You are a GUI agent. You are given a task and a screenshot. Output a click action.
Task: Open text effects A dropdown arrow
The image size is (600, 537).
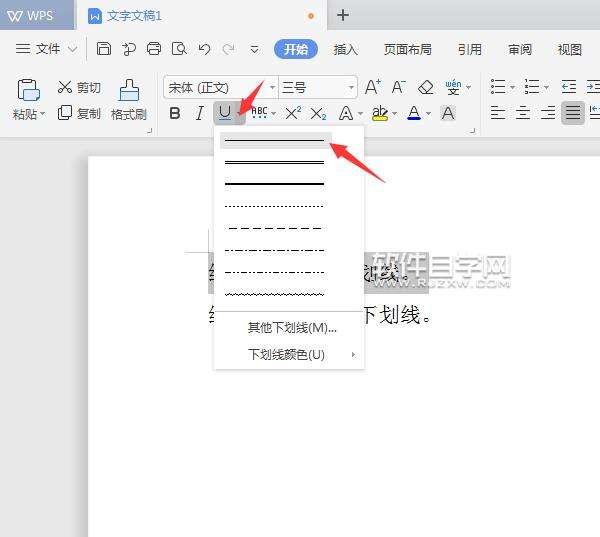360,114
